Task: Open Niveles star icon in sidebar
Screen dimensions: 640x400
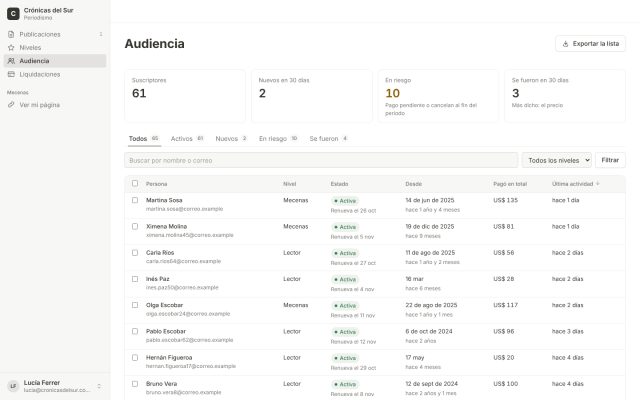Action: coord(11,48)
